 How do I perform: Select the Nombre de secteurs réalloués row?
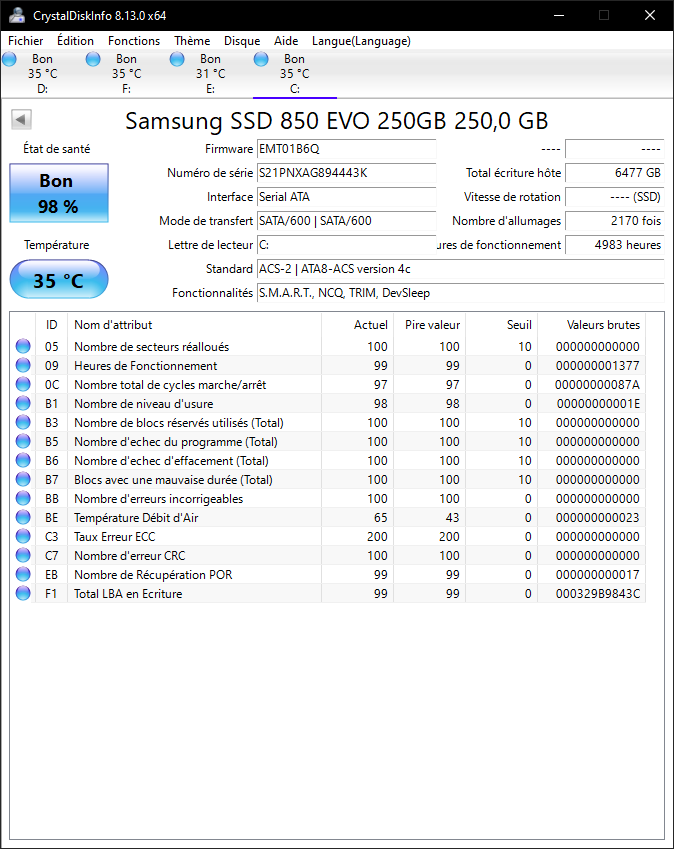(x=328, y=346)
